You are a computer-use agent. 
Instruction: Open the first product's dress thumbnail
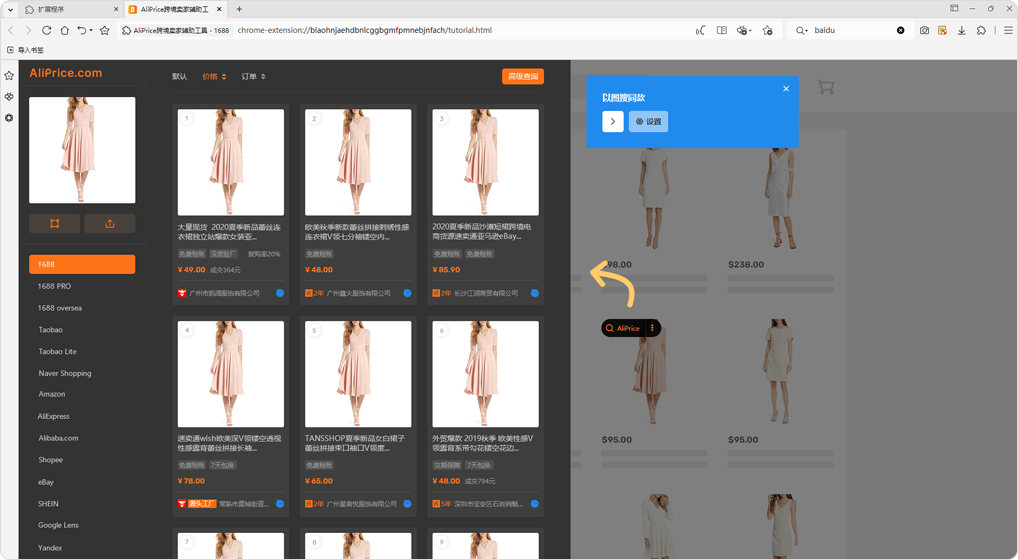point(230,162)
